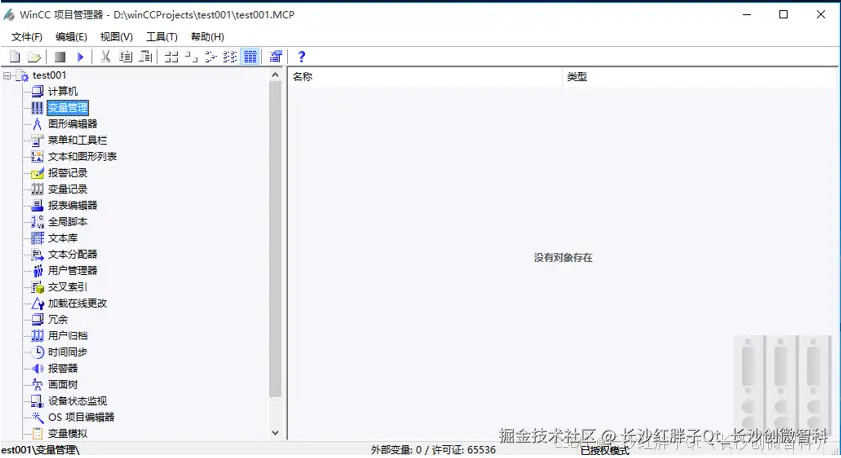Image resolution: width=841 pixels, height=458 pixels.
Task: Click the tree panel scroll-up arrow
Action: coord(275,75)
